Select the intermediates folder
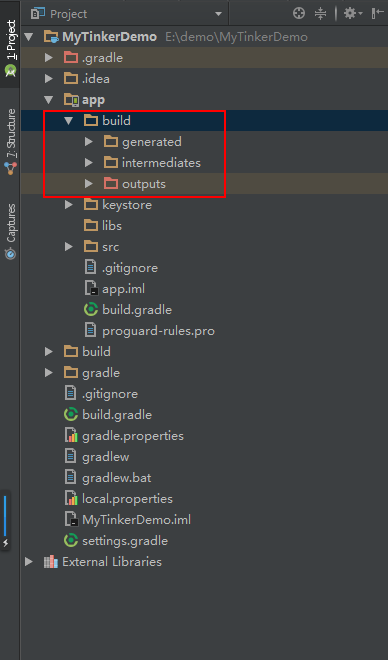388x660 pixels. [x=161, y=163]
